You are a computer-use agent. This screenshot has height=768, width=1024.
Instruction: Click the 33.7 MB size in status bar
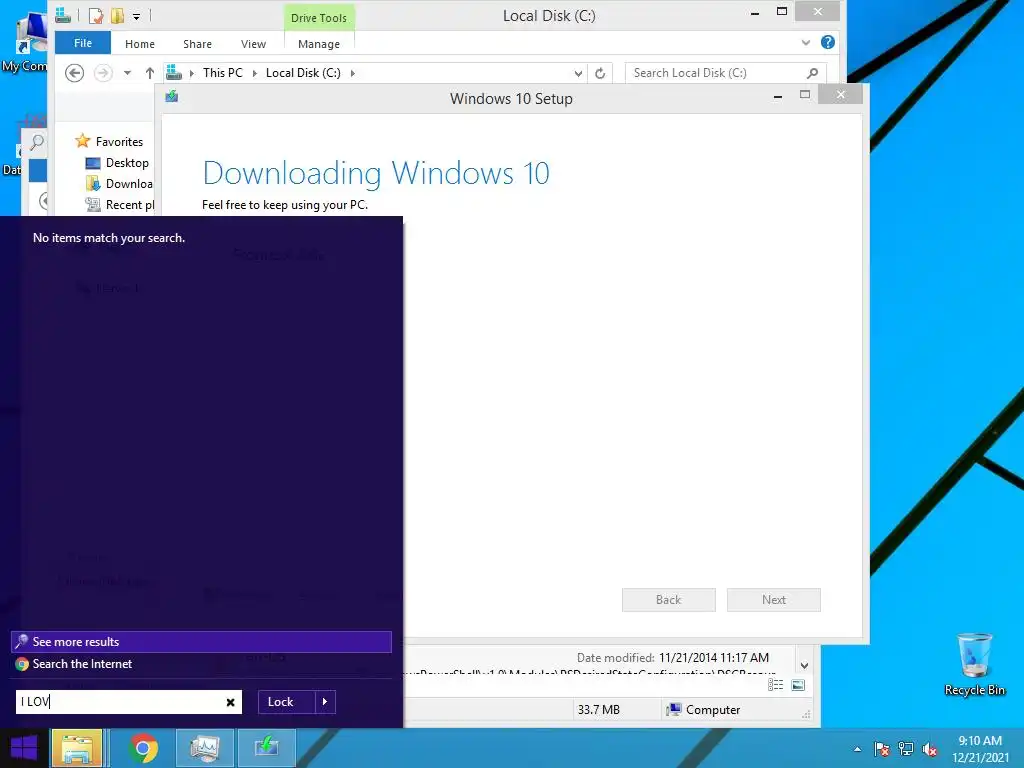598,710
